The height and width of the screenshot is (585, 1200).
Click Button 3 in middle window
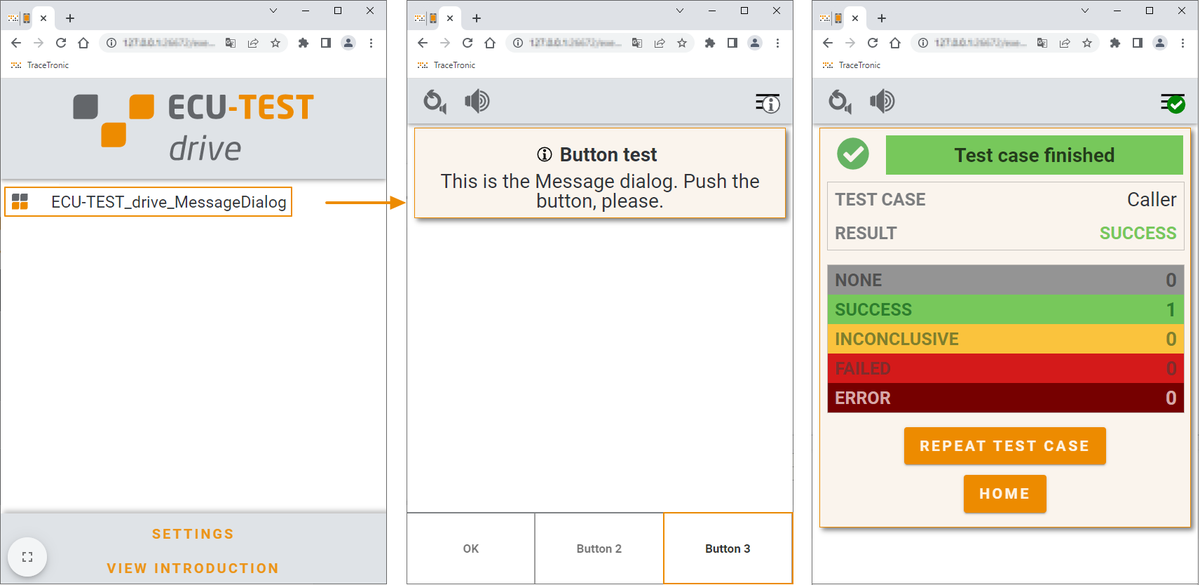(x=728, y=548)
